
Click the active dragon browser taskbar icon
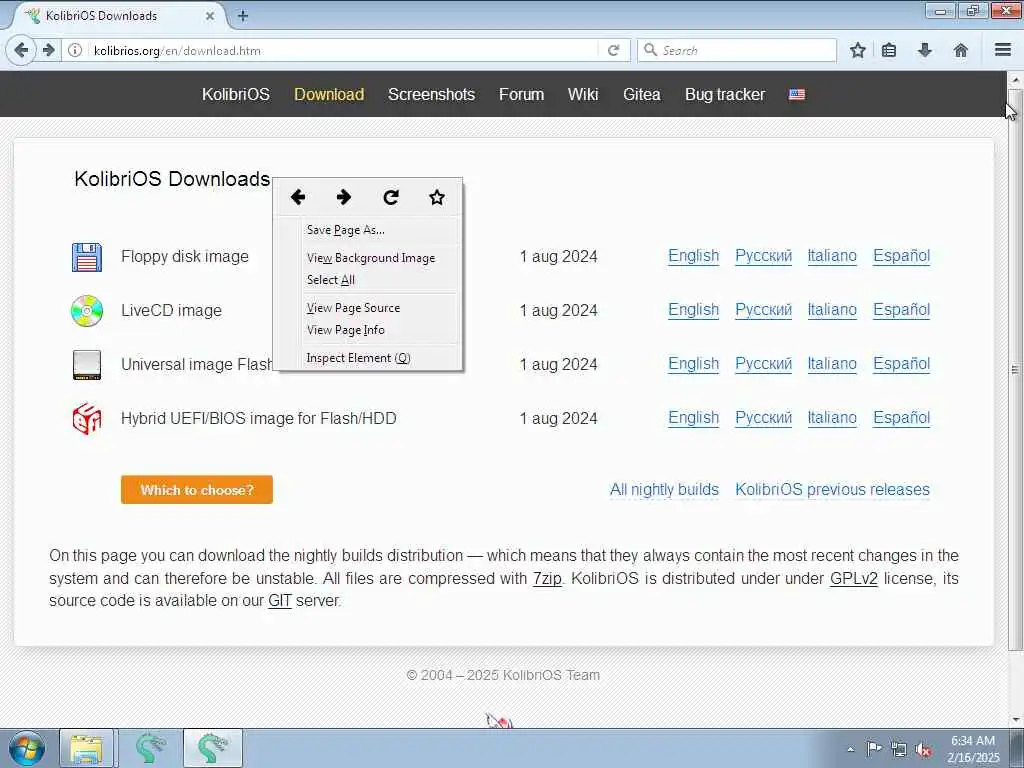(x=213, y=749)
